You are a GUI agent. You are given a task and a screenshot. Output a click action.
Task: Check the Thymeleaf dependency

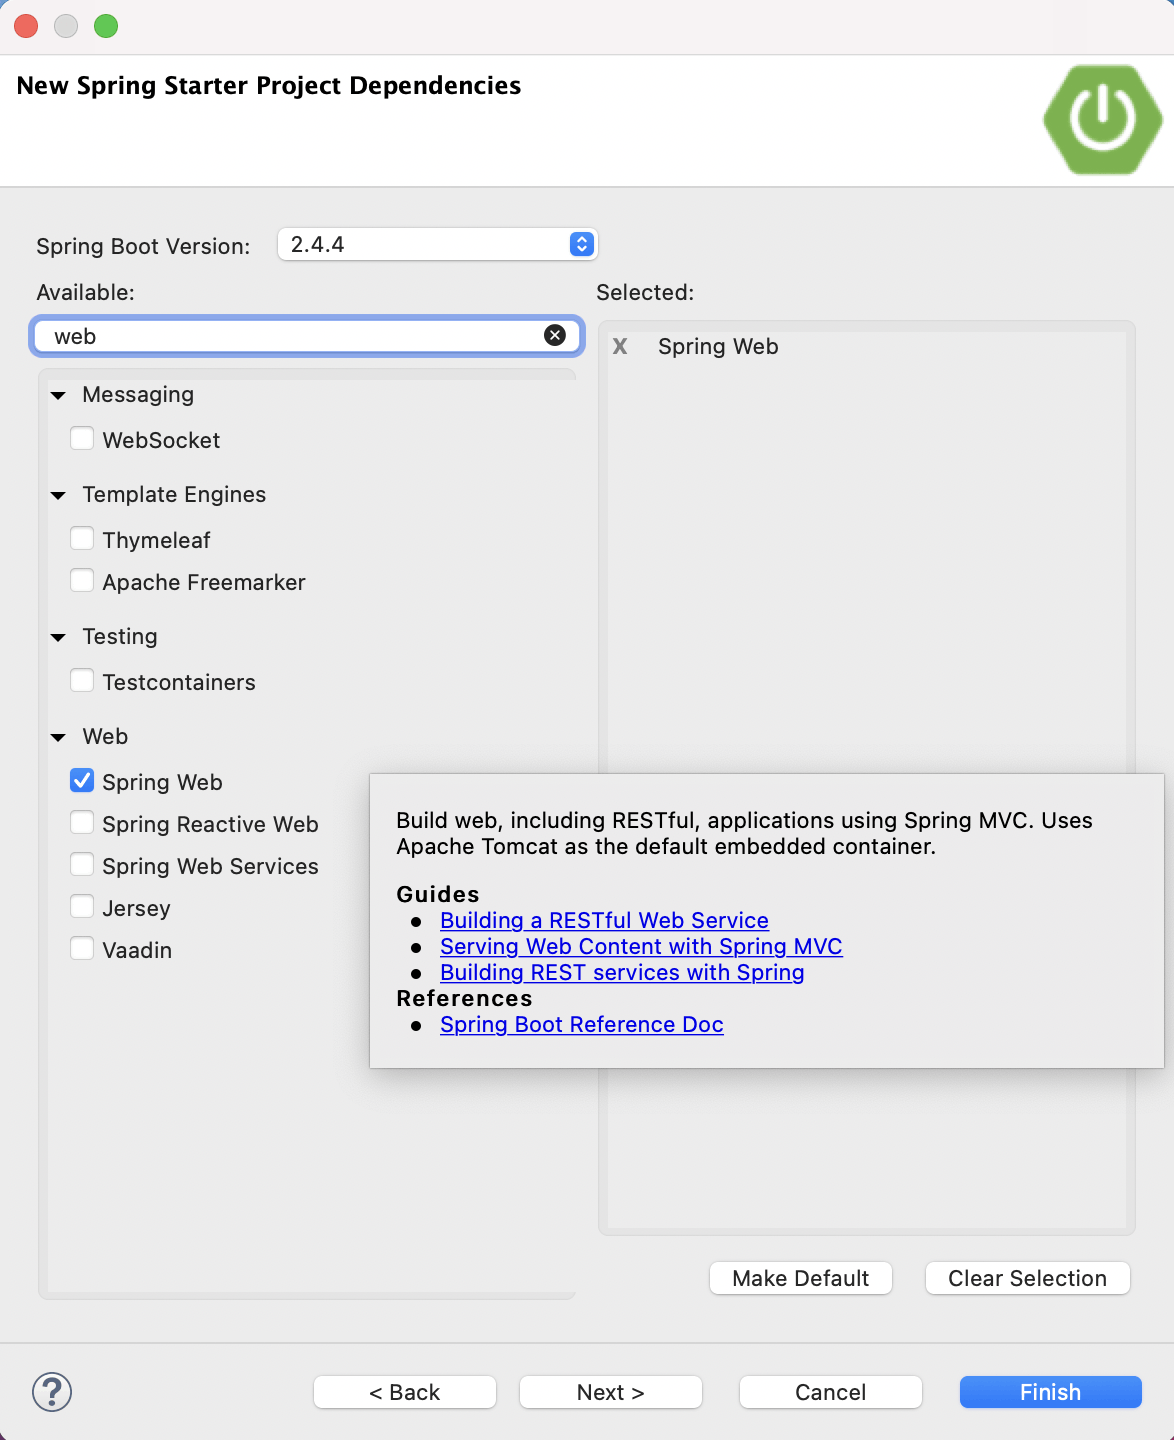[82, 539]
